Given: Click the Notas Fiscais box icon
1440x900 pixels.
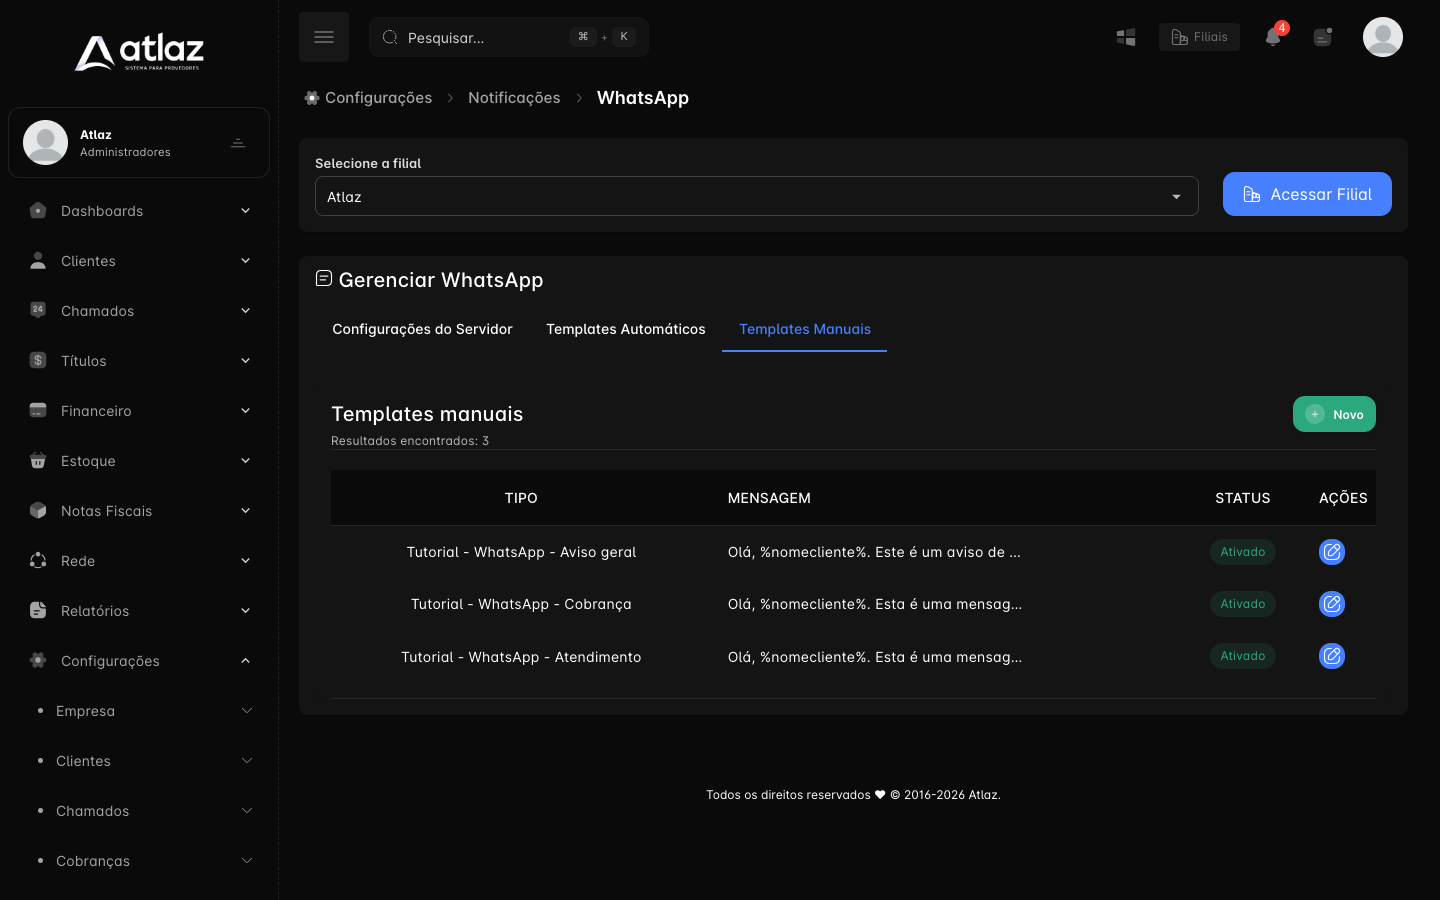Looking at the screenshot, I should [x=38, y=510].
